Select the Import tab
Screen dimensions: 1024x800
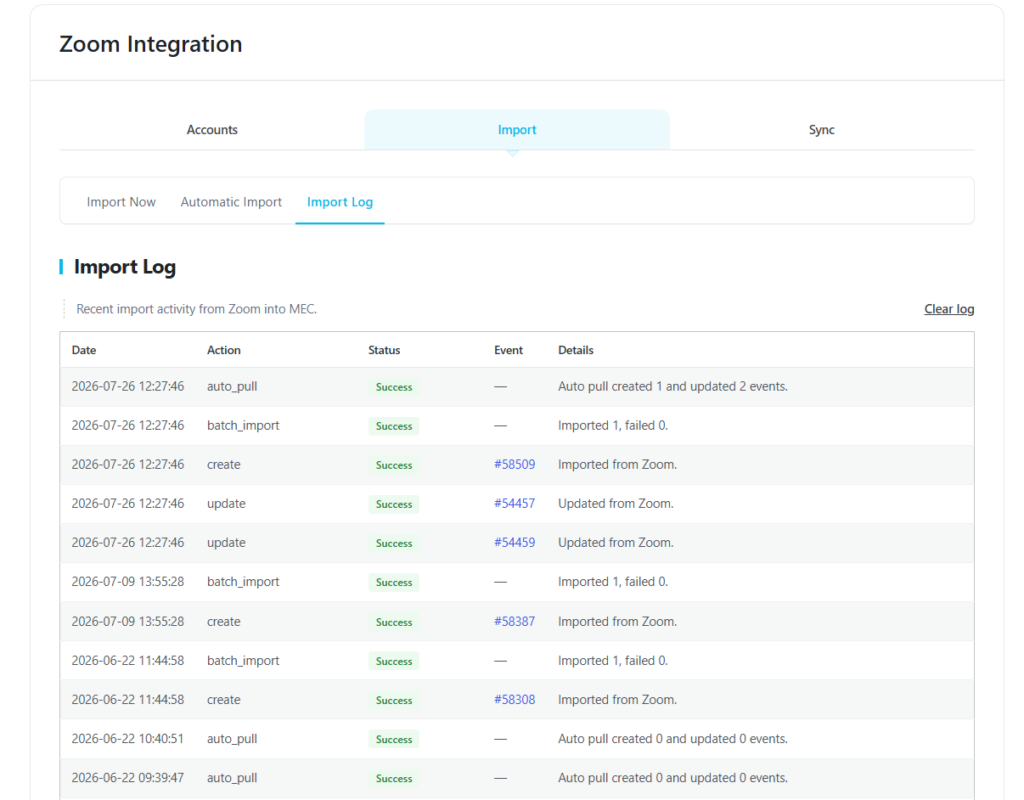[517, 129]
